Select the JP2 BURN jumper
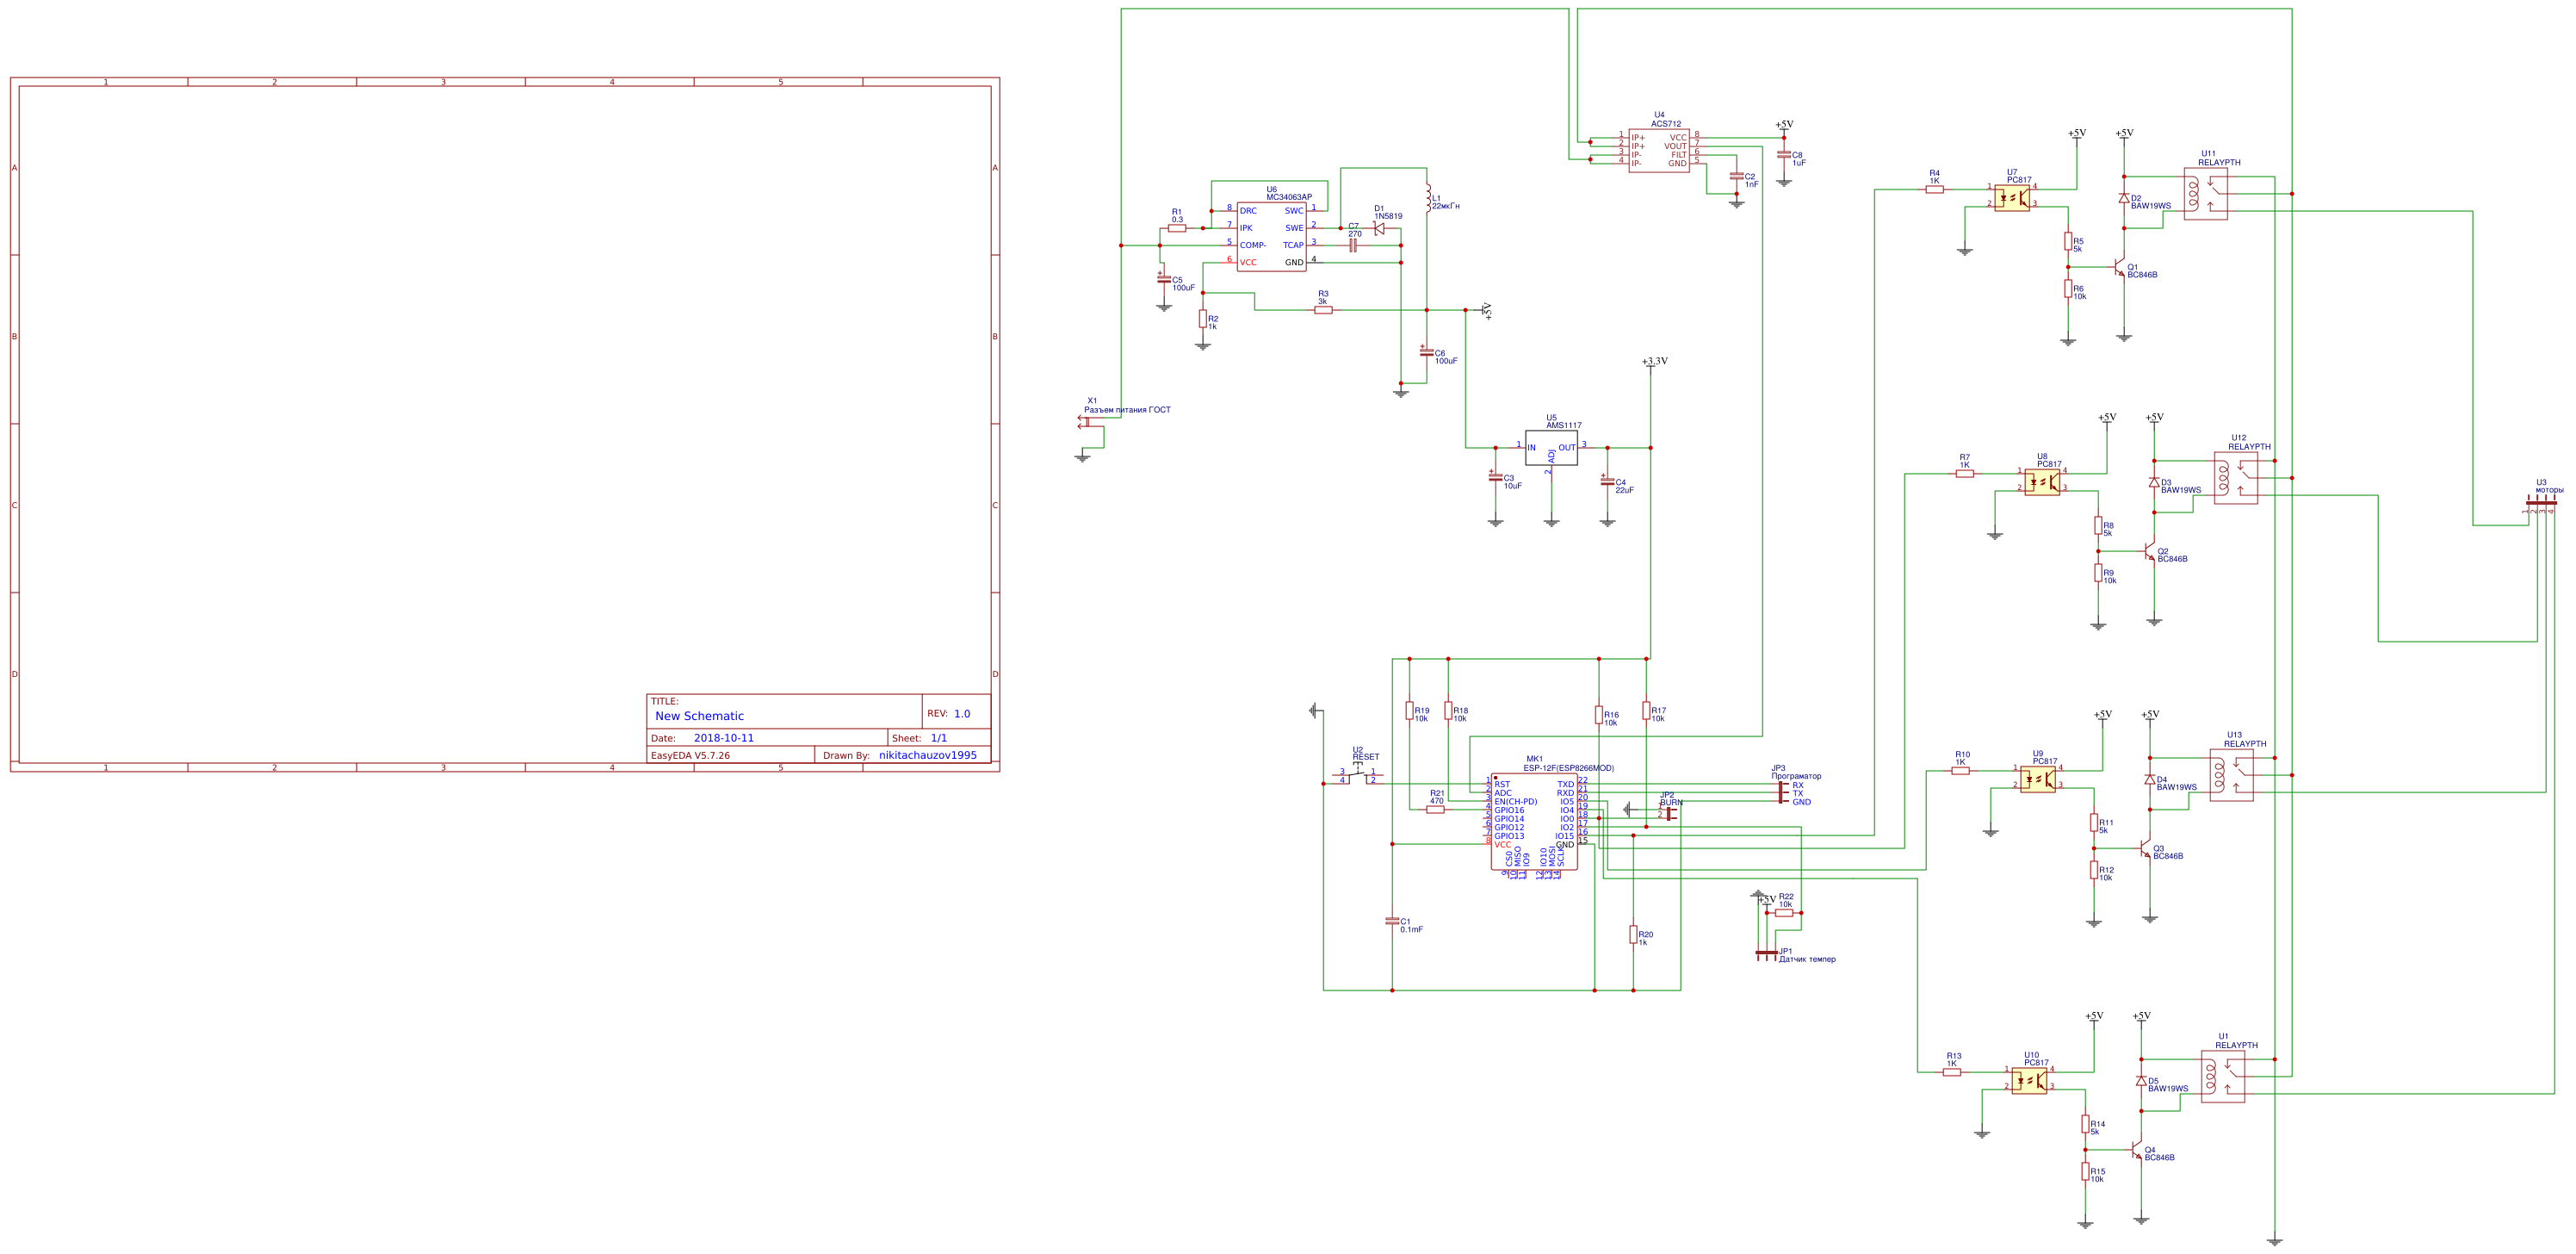 pos(1669,813)
